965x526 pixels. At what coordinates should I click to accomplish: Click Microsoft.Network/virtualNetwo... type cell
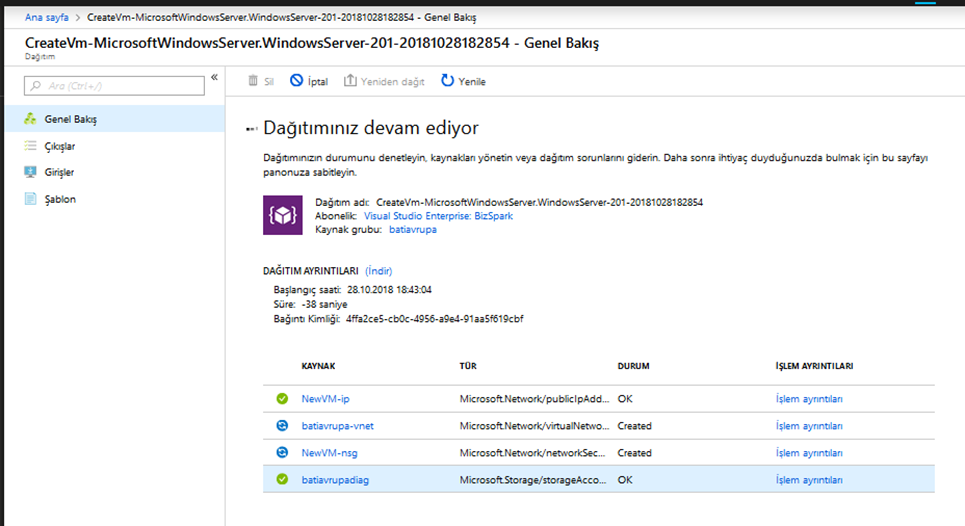[534, 426]
